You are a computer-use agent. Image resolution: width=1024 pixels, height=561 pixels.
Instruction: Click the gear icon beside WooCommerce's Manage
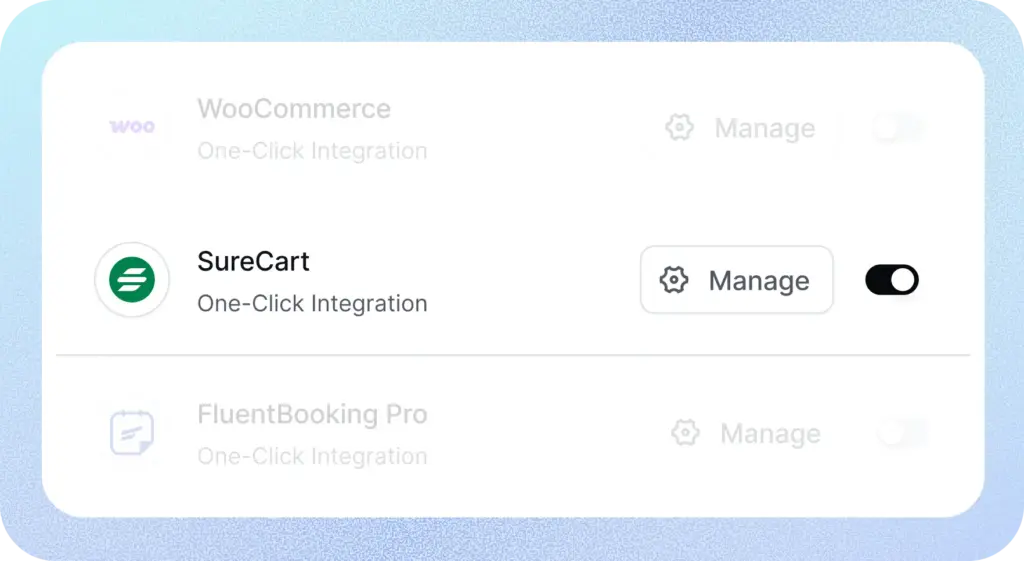pyautogui.click(x=680, y=128)
